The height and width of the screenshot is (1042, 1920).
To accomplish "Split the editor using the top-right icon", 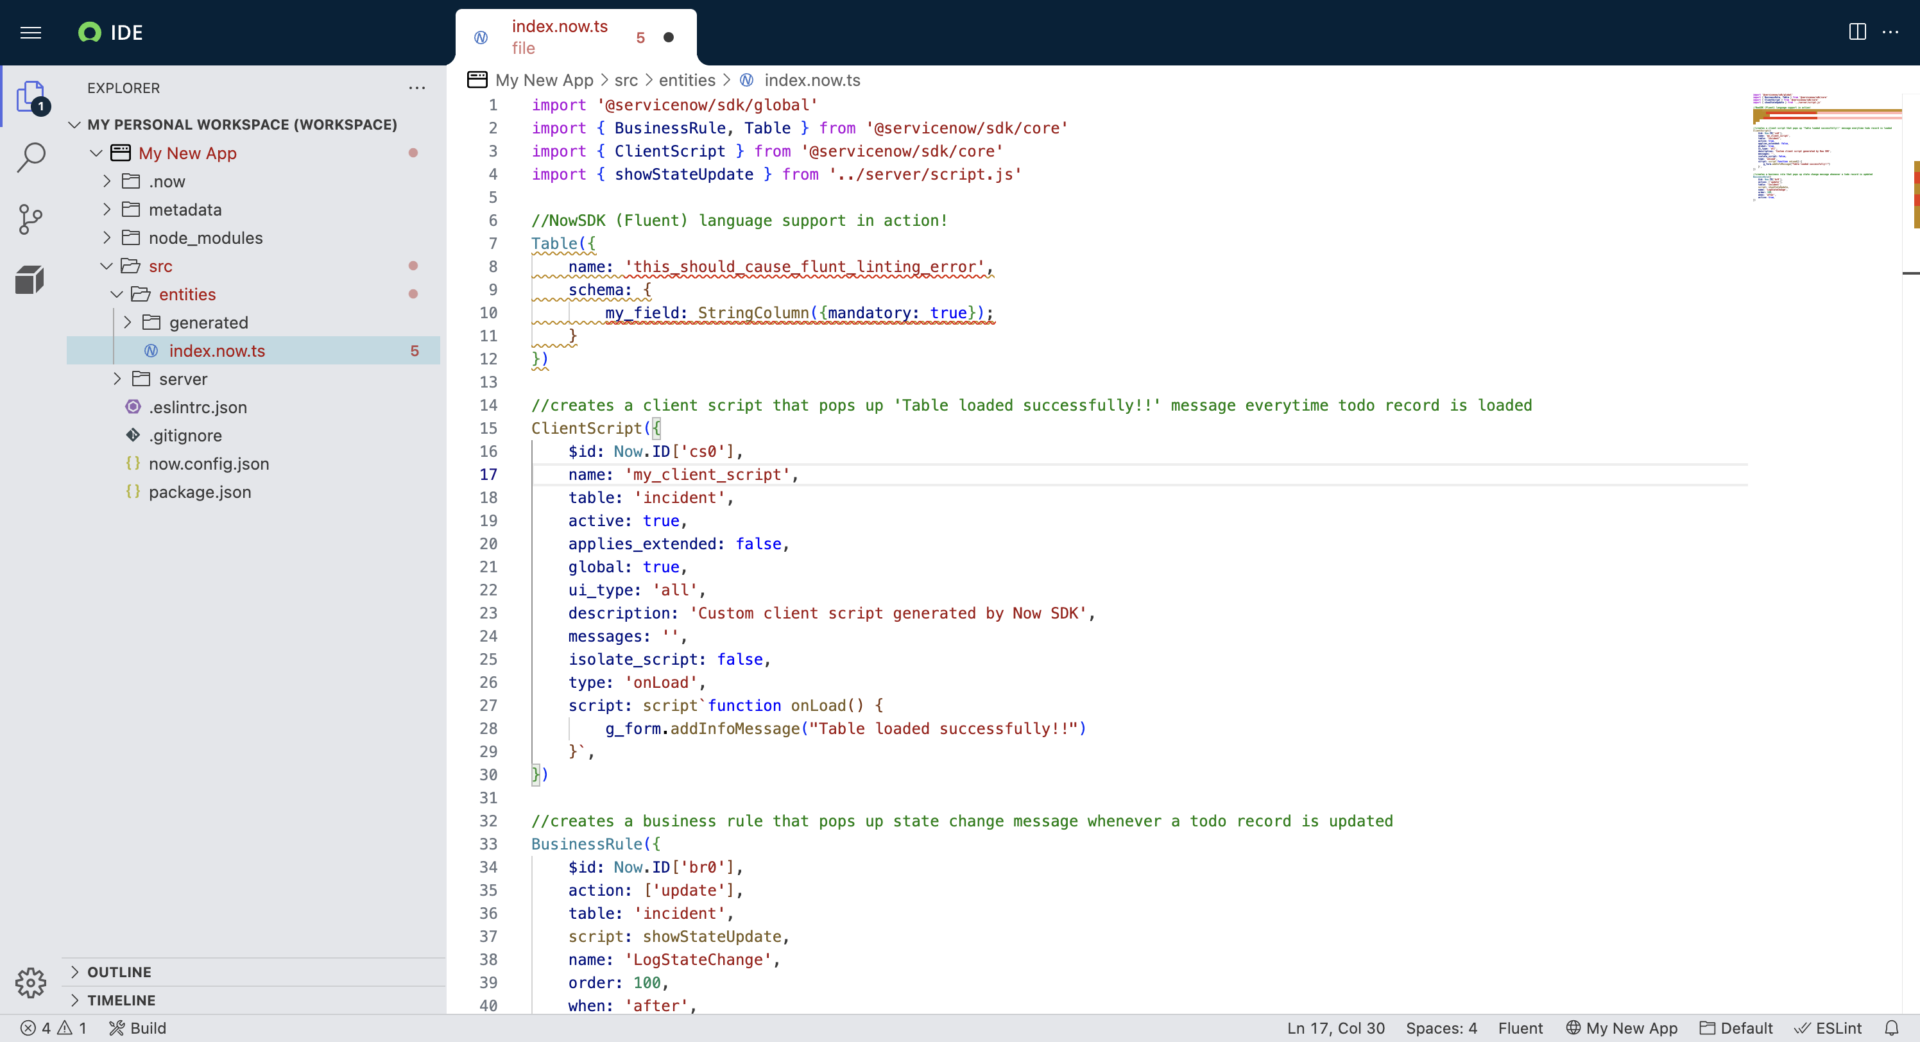I will tap(1857, 32).
